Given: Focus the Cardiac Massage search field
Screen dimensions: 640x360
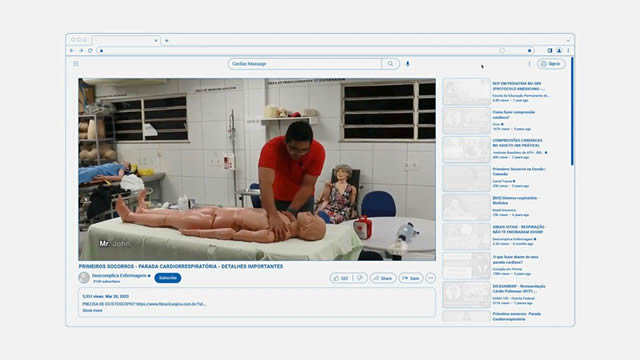Looking at the screenshot, I should tap(304, 64).
